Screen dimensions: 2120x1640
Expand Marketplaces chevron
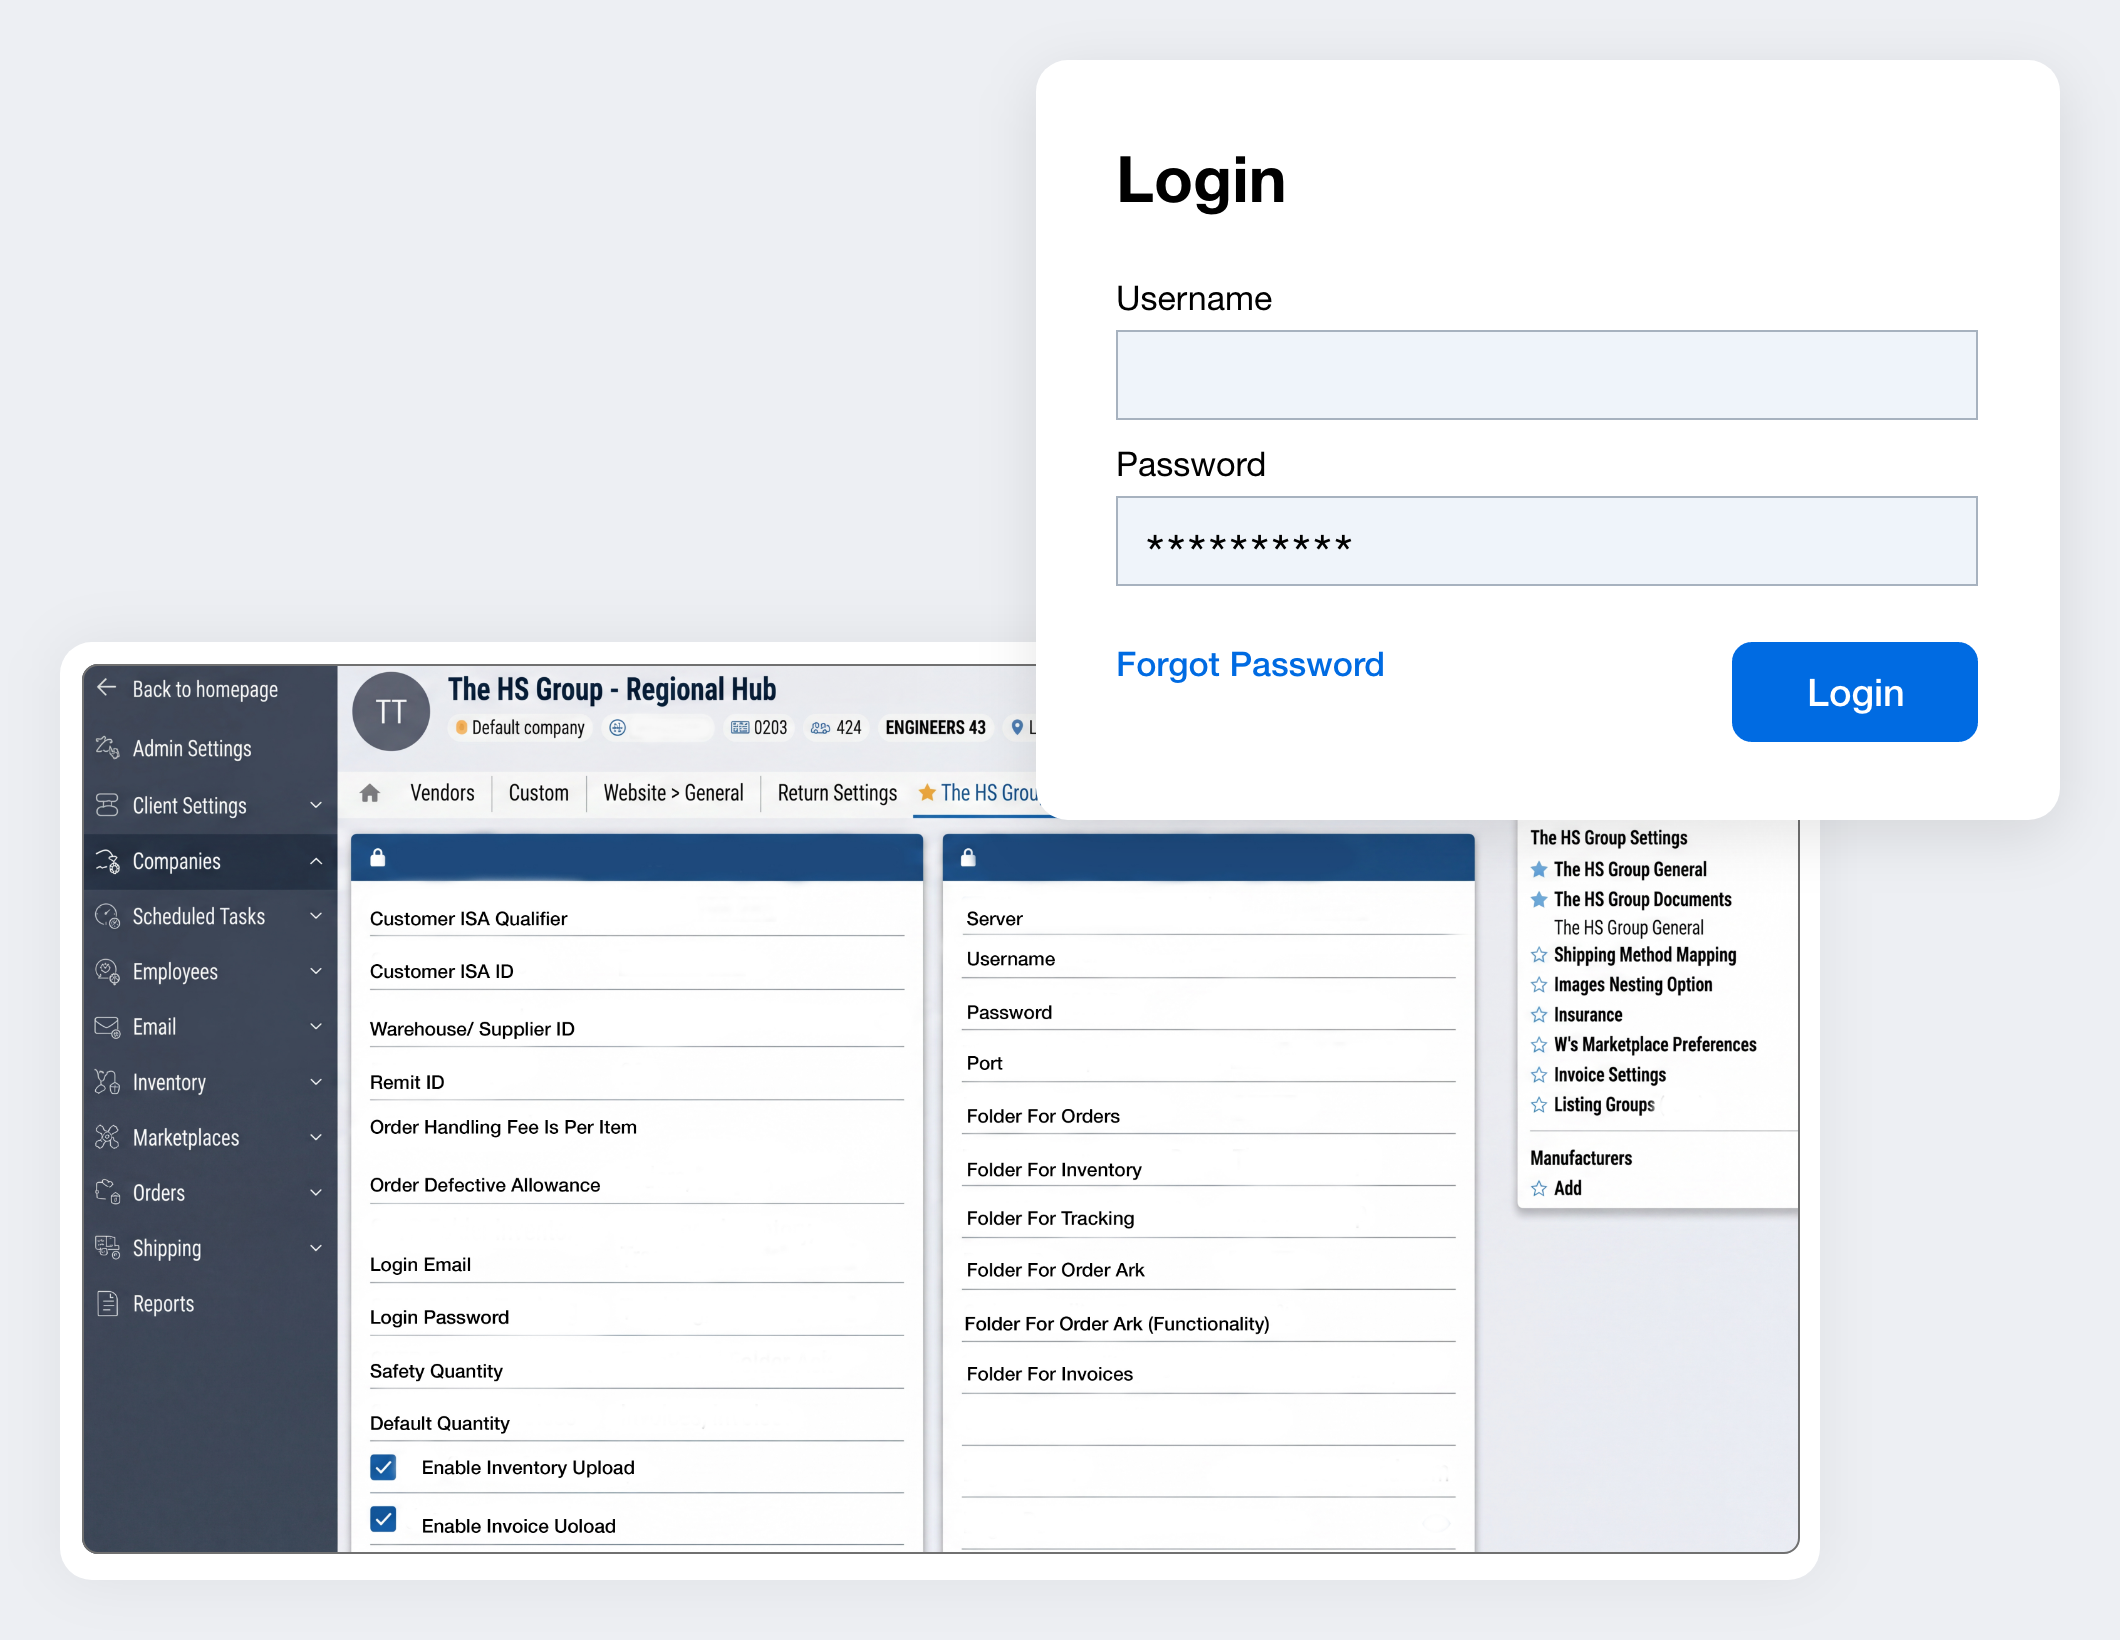click(x=316, y=1137)
